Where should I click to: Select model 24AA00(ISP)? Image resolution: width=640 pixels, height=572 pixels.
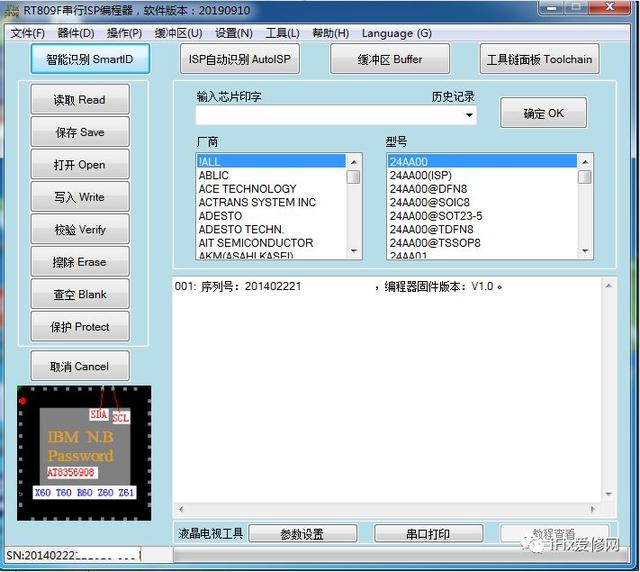482,175
